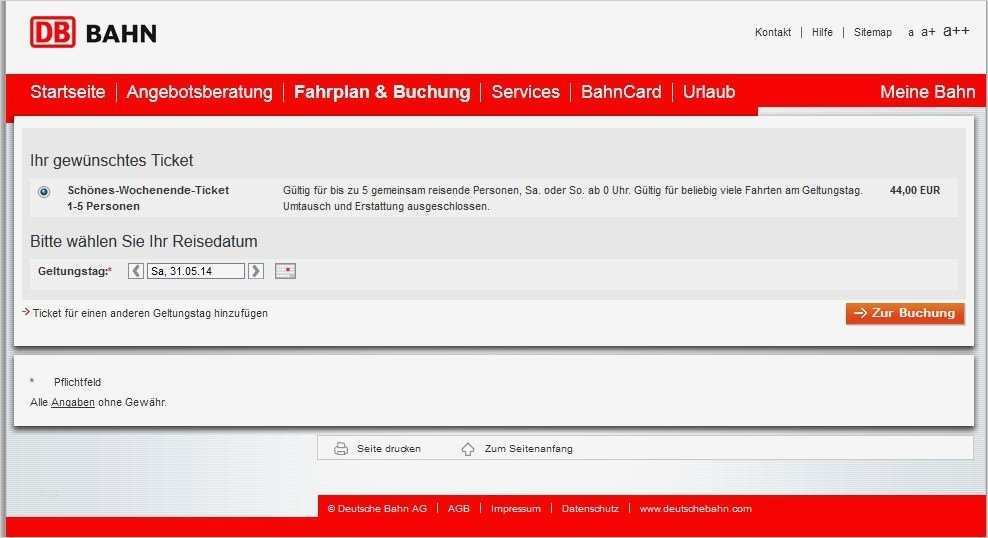Open the Impressum footer link

pos(515,508)
